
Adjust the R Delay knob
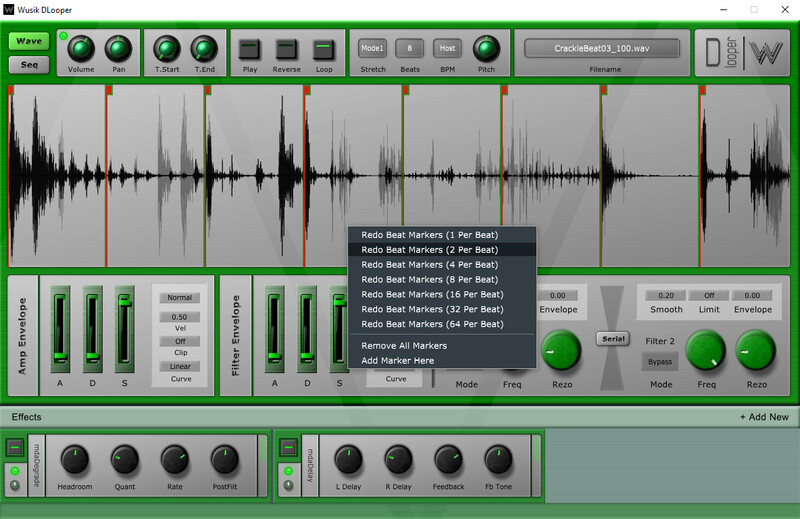[x=398, y=460]
